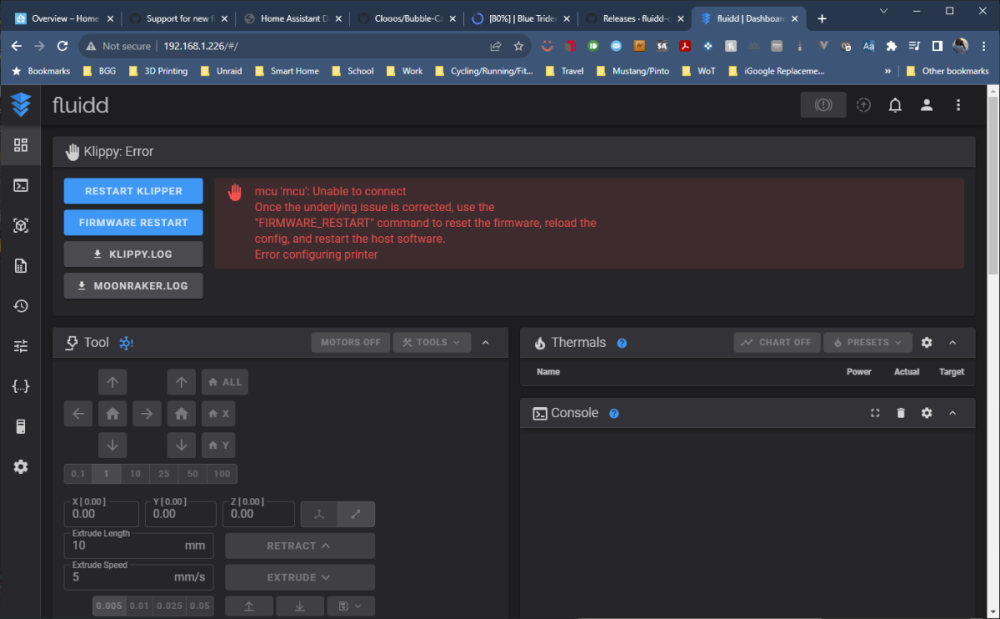Open the History page in sidebar
The image size is (1000, 619).
20,306
